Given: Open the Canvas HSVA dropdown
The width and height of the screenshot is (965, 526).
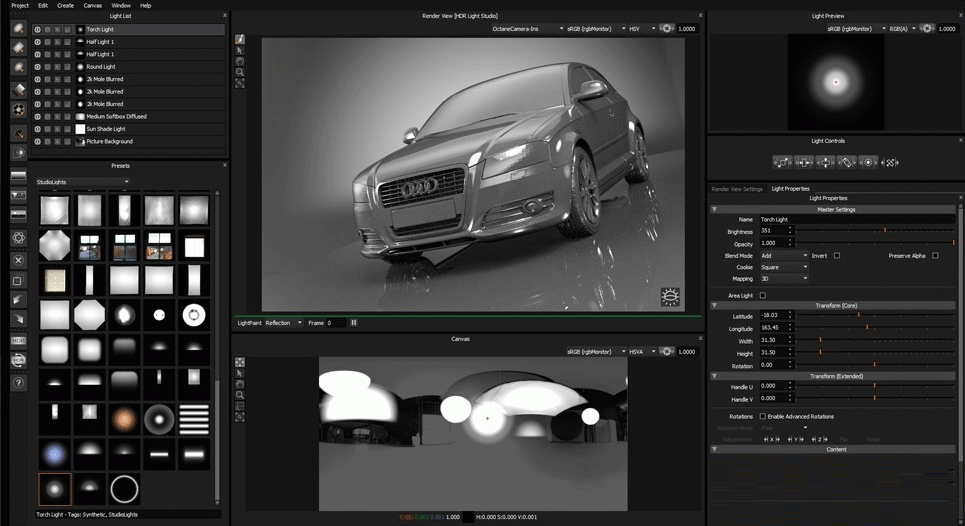Looking at the screenshot, I should (641, 351).
